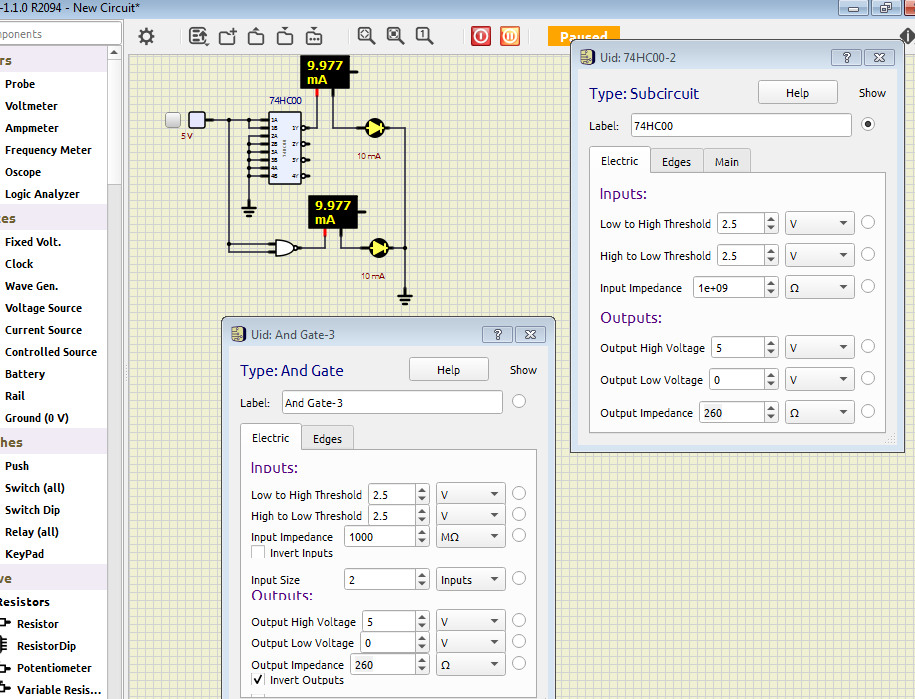Click the NAND gate symbol on the canvas
The image size is (915, 699).
[286, 247]
